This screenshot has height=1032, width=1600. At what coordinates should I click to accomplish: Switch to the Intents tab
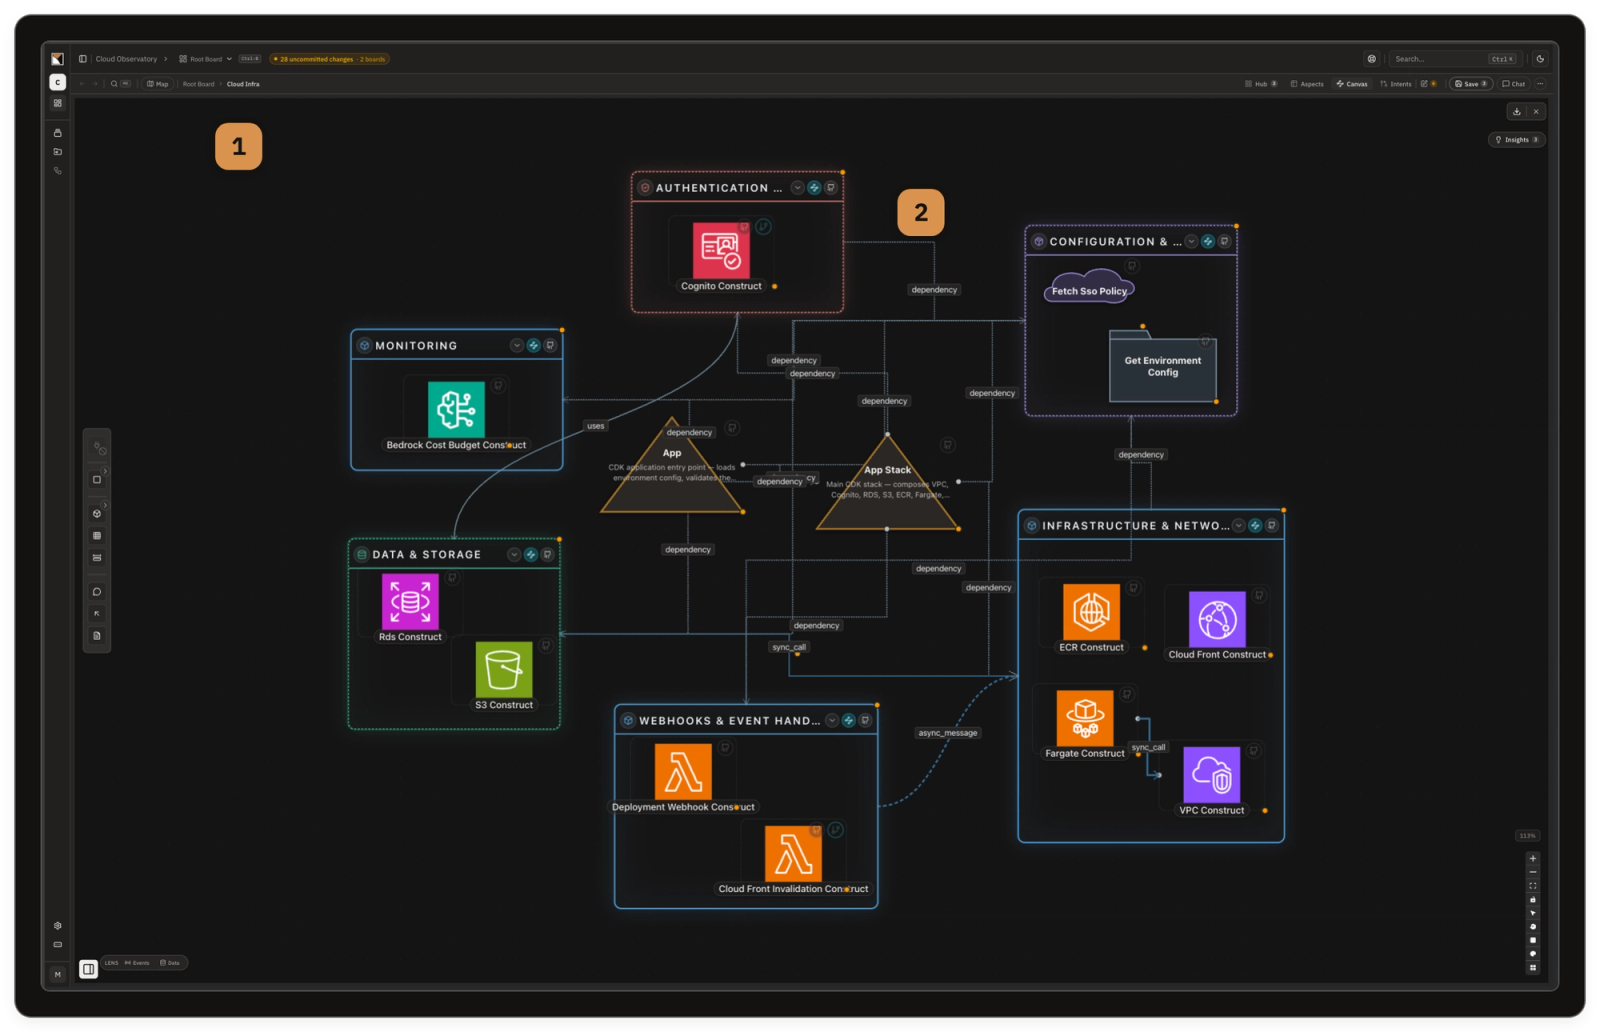pyautogui.click(x=1396, y=84)
